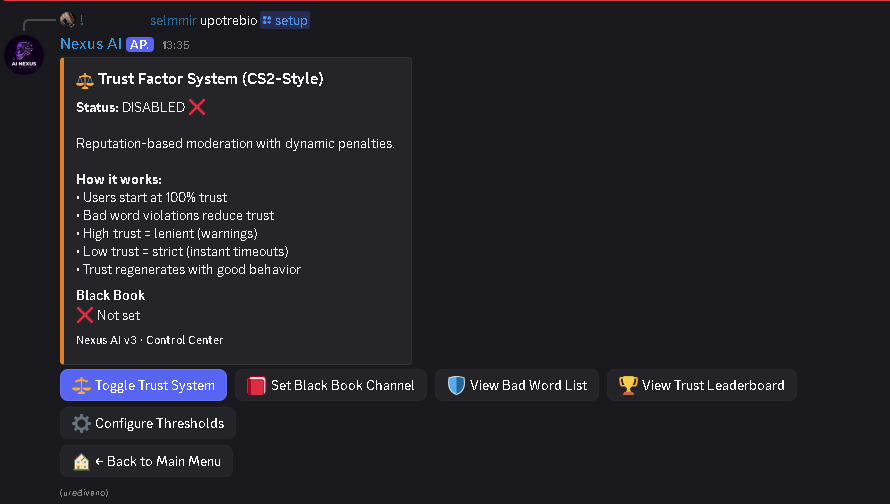Image resolution: width=890 pixels, height=504 pixels.
Task: Open the Nexus AI username profile
Action: click(91, 44)
